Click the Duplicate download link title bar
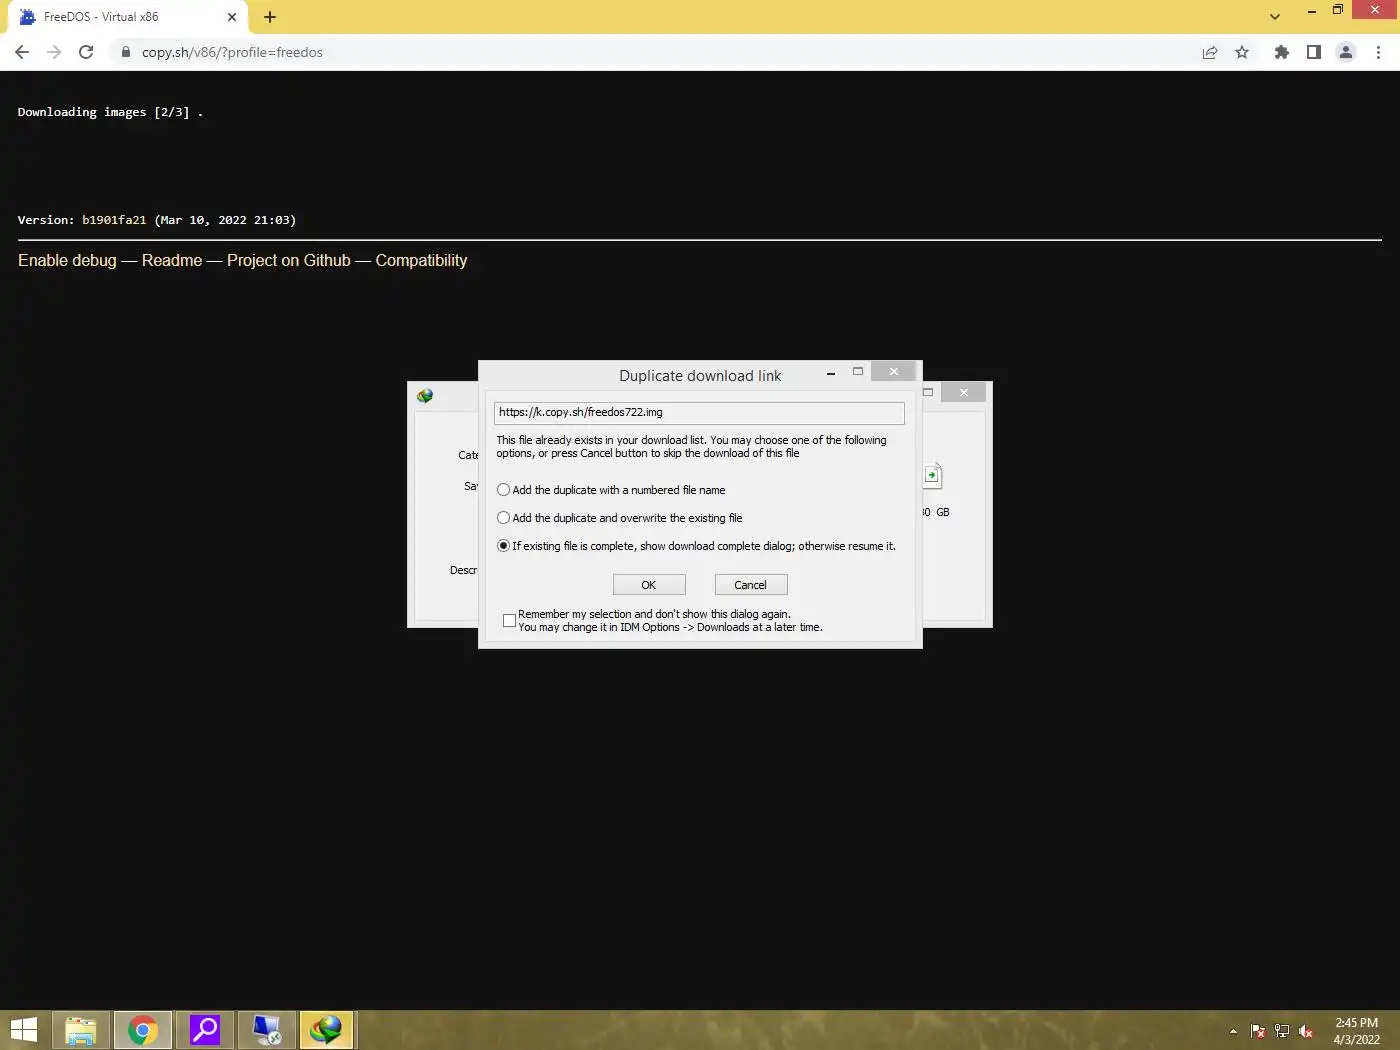1400x1050 pixels. (700, 376)
